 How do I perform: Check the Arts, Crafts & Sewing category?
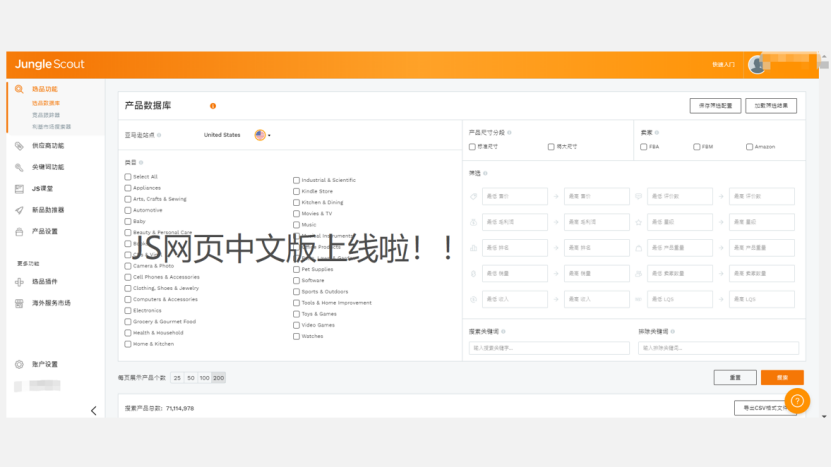tap(128, 199)
